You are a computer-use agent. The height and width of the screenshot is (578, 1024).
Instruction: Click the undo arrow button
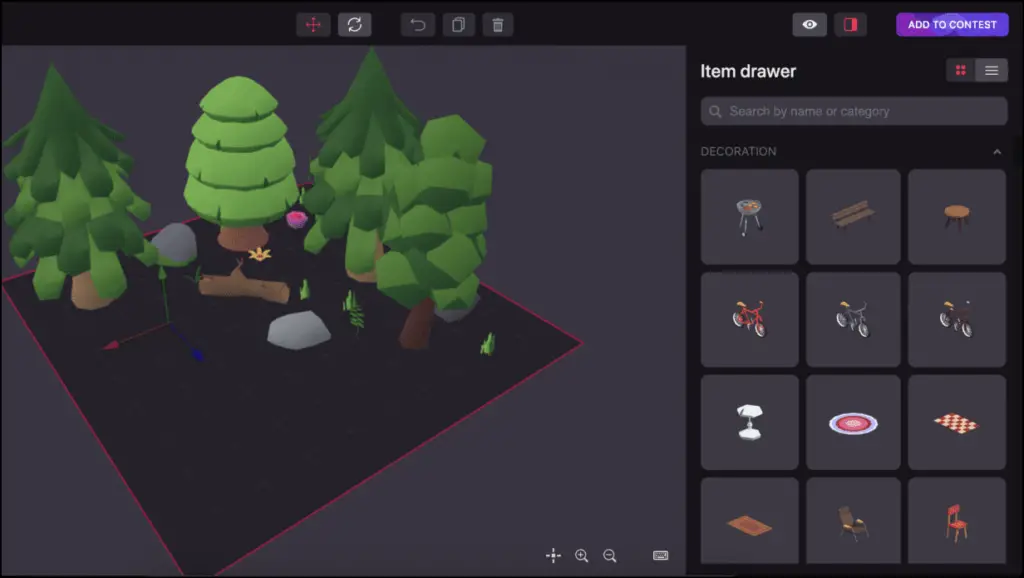(418, 25)
